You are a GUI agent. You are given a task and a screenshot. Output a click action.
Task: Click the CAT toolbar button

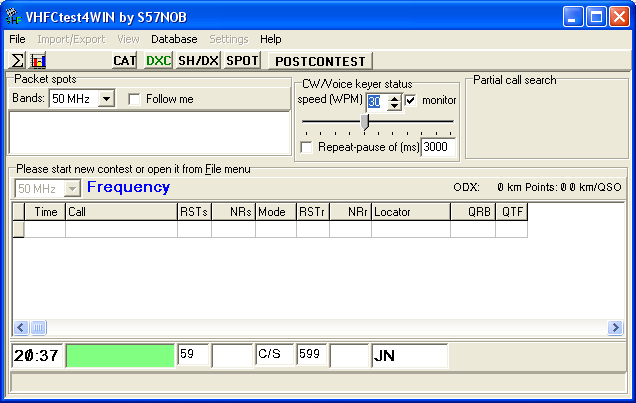coord(125,61)
